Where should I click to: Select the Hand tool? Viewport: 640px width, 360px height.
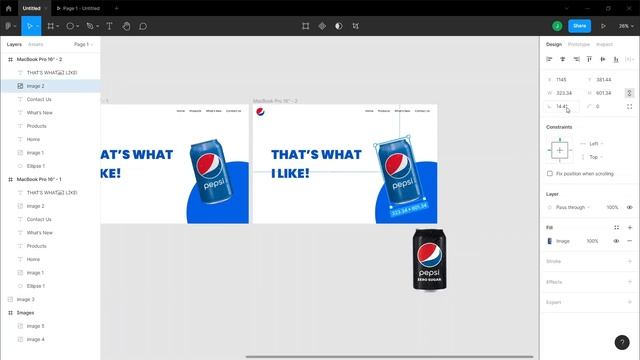point(126,26)
